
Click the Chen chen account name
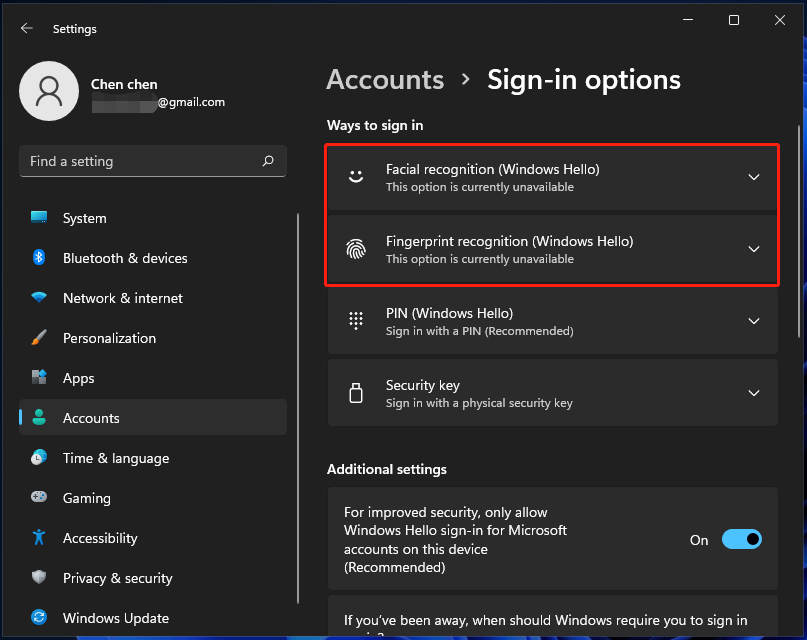pos(124,84)
